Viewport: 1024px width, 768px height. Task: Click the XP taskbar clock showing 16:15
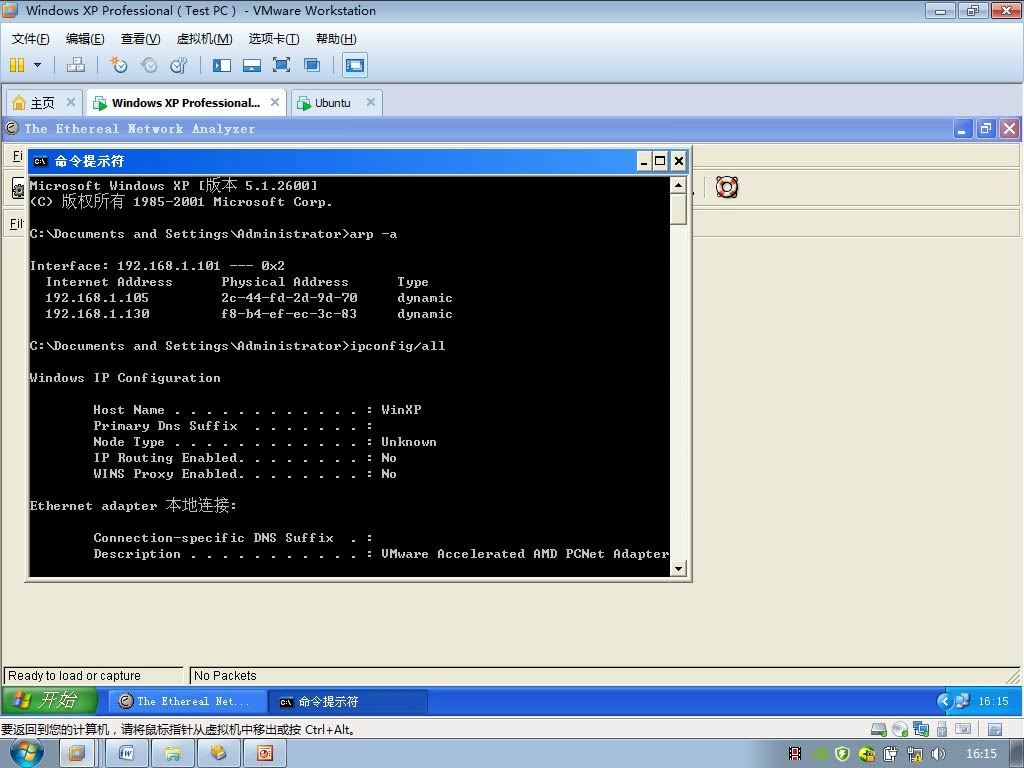coord(993,701)
